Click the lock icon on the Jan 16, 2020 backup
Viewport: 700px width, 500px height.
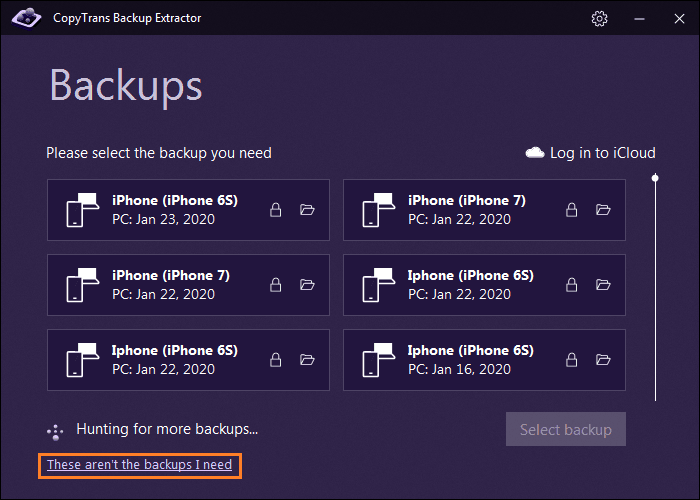[x=571, y=360]
